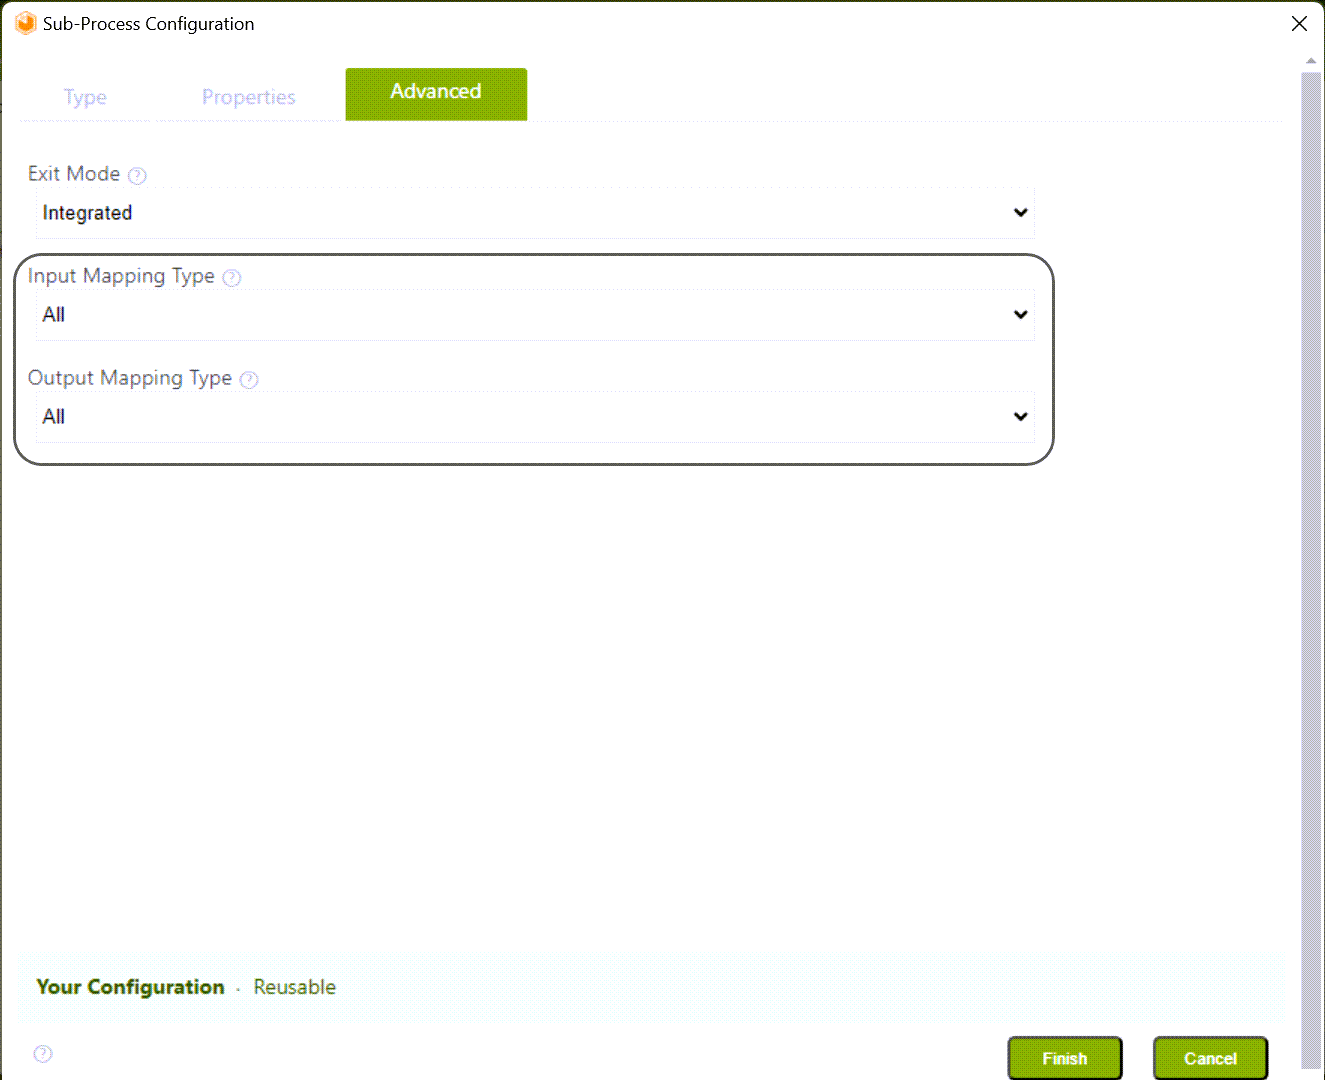Expand the Input Mapping Type dropdown
The height and width of the screenshot is (1080, 1325).
[x=535, y=315]
